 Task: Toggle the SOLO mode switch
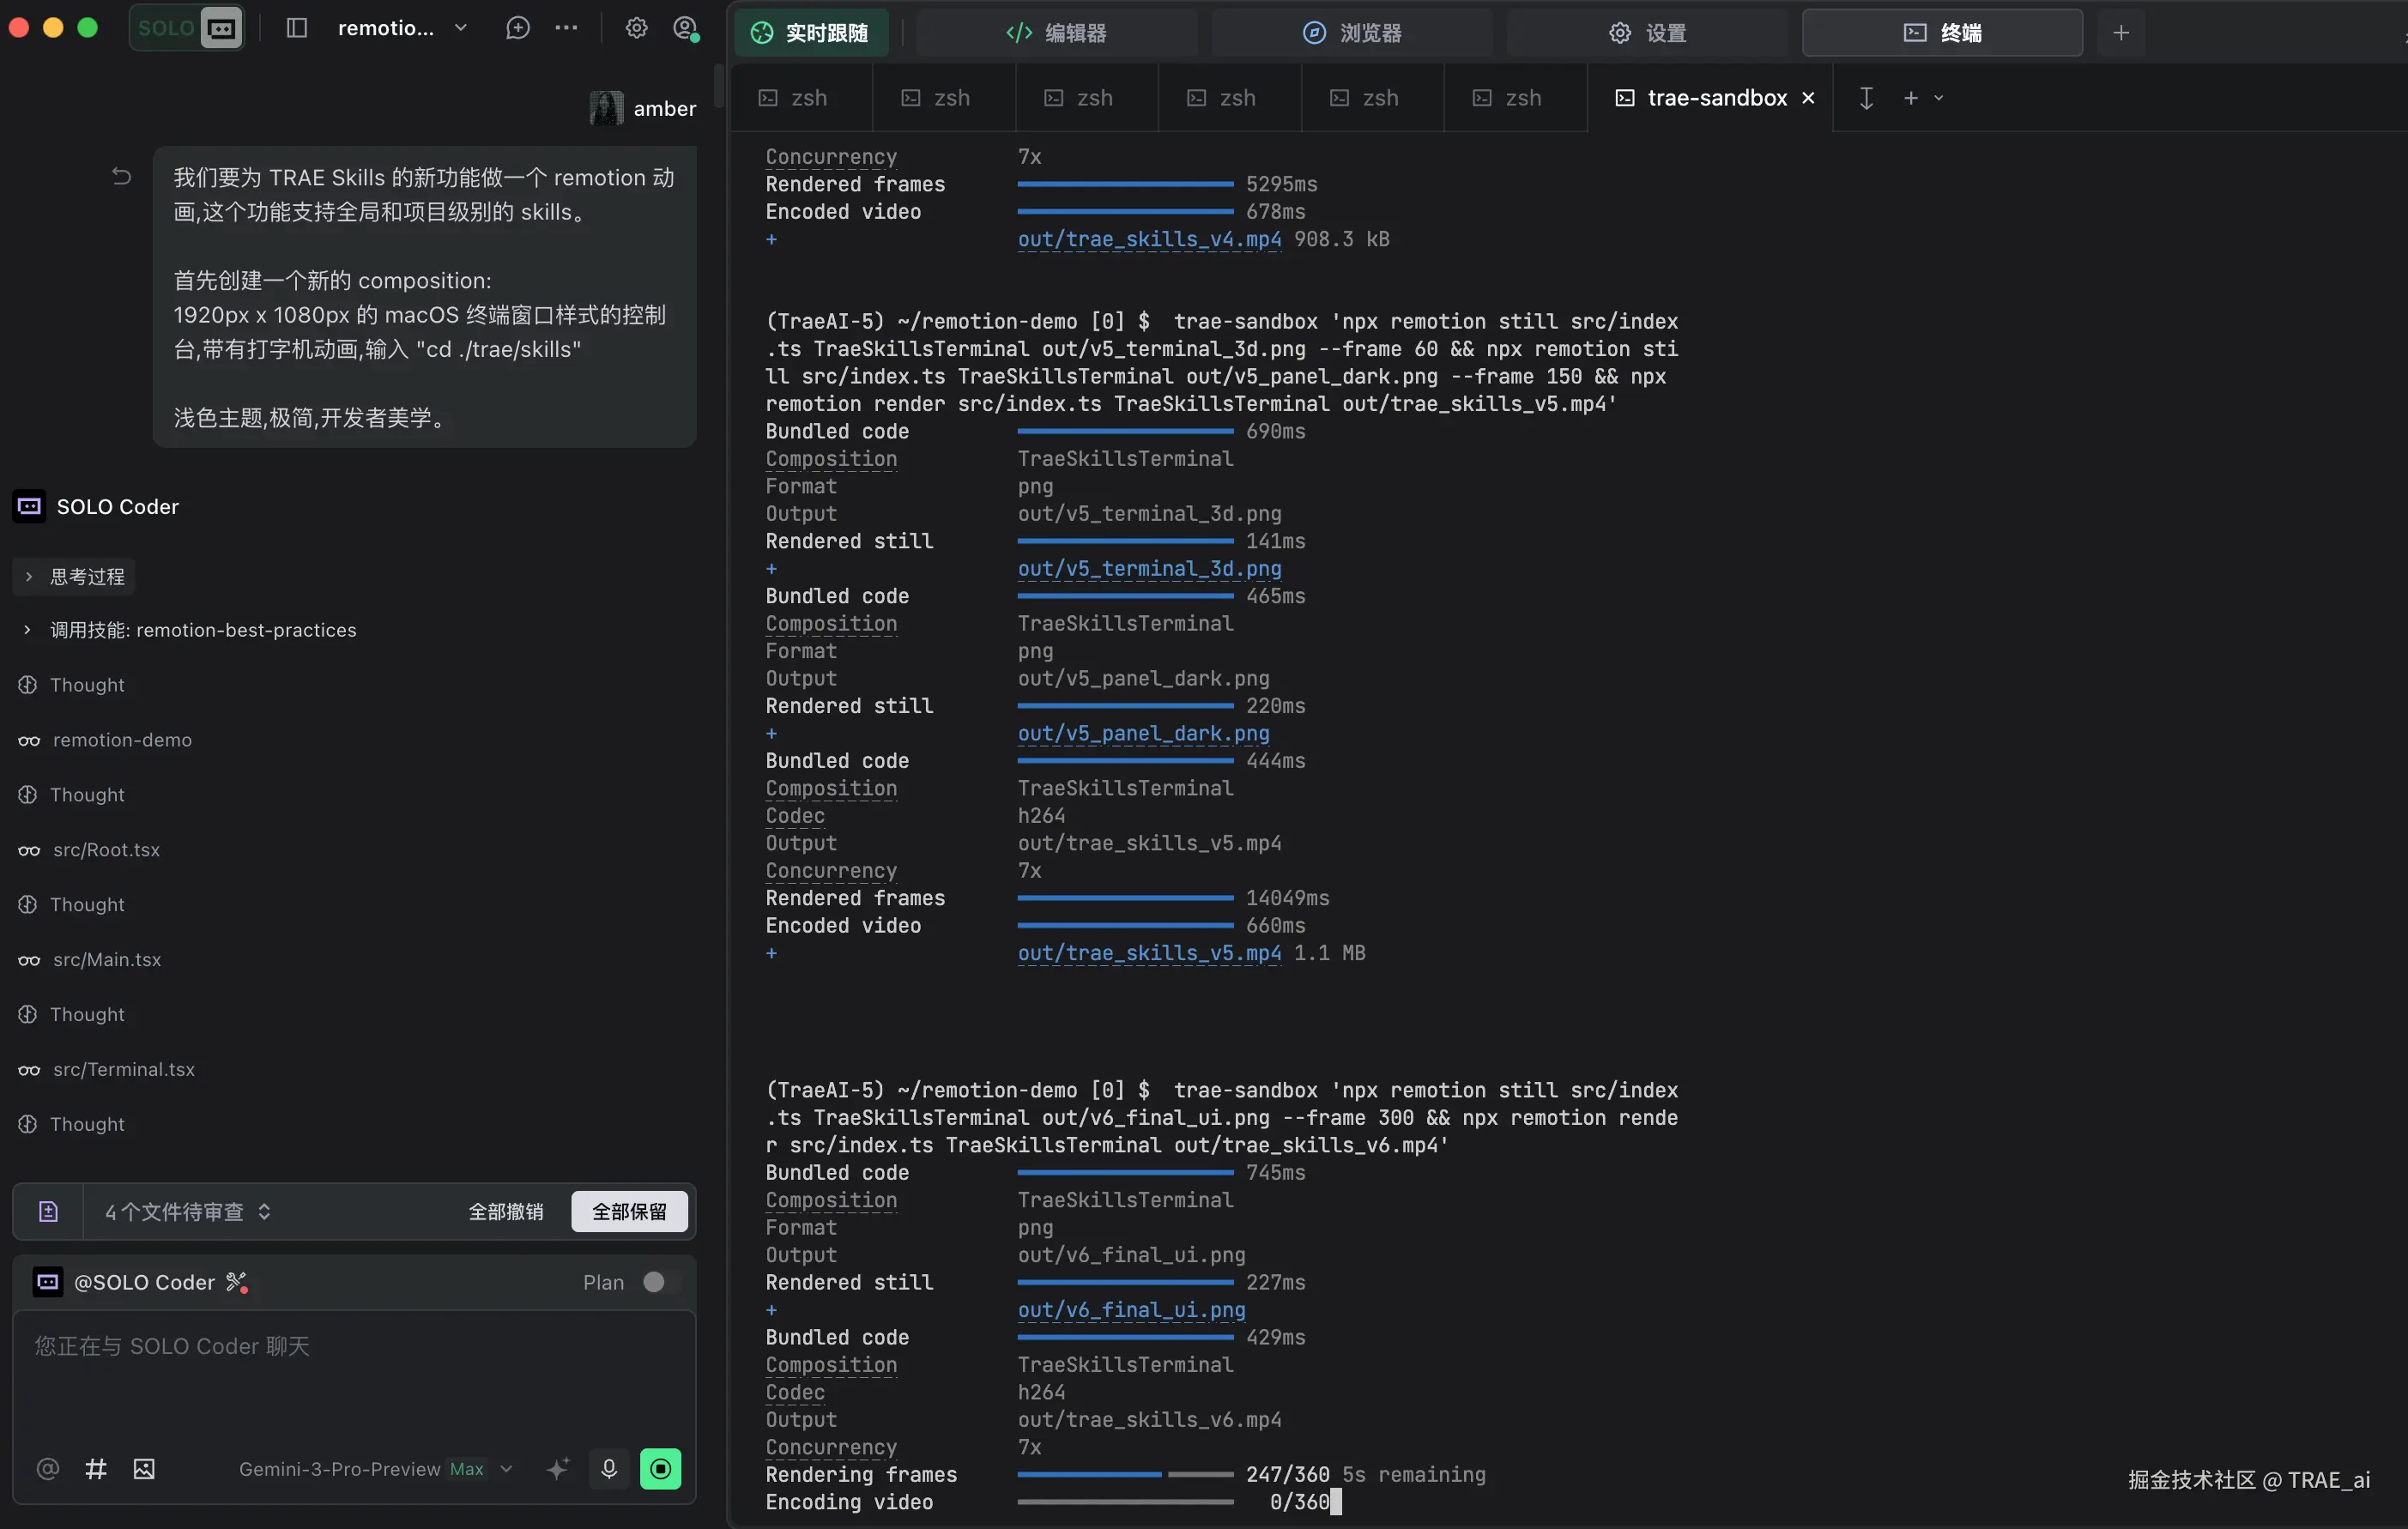pyautogui.click(x=187, y=28)
